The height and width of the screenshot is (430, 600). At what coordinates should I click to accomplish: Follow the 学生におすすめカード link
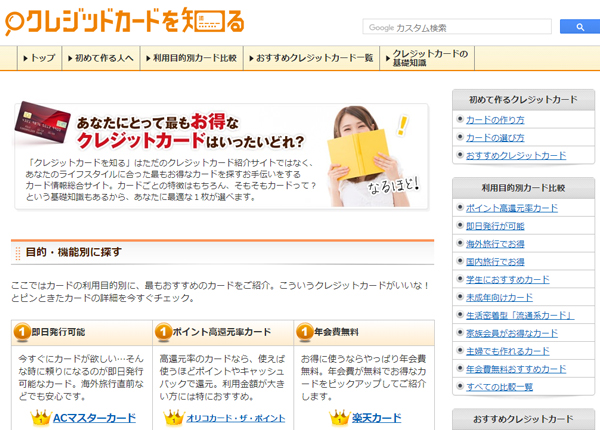point(507,280)
